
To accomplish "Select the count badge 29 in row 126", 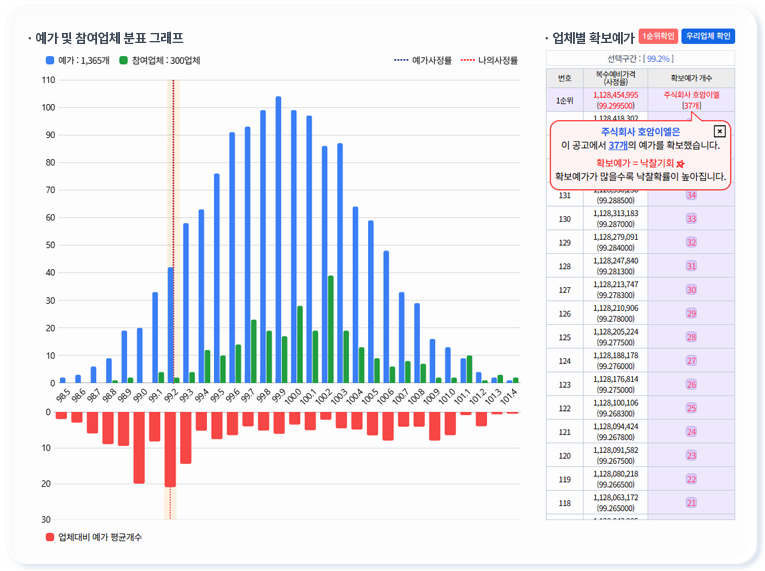I will tap(691, 313).
